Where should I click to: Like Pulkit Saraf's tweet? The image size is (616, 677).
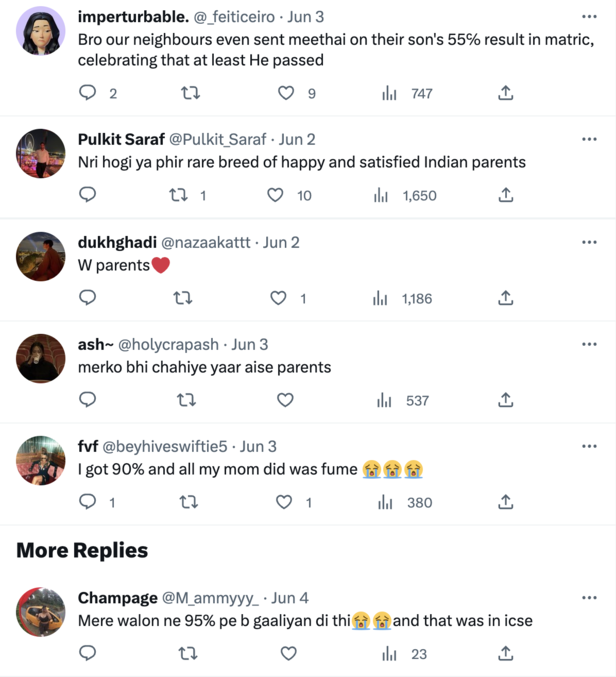(x=275, y=195)
